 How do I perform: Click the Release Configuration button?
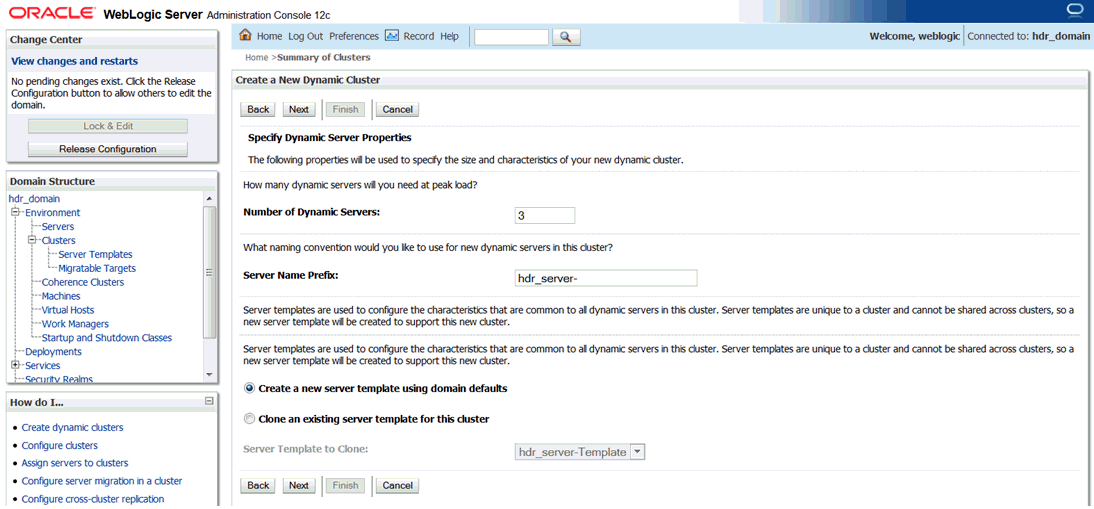coord(107,149)
